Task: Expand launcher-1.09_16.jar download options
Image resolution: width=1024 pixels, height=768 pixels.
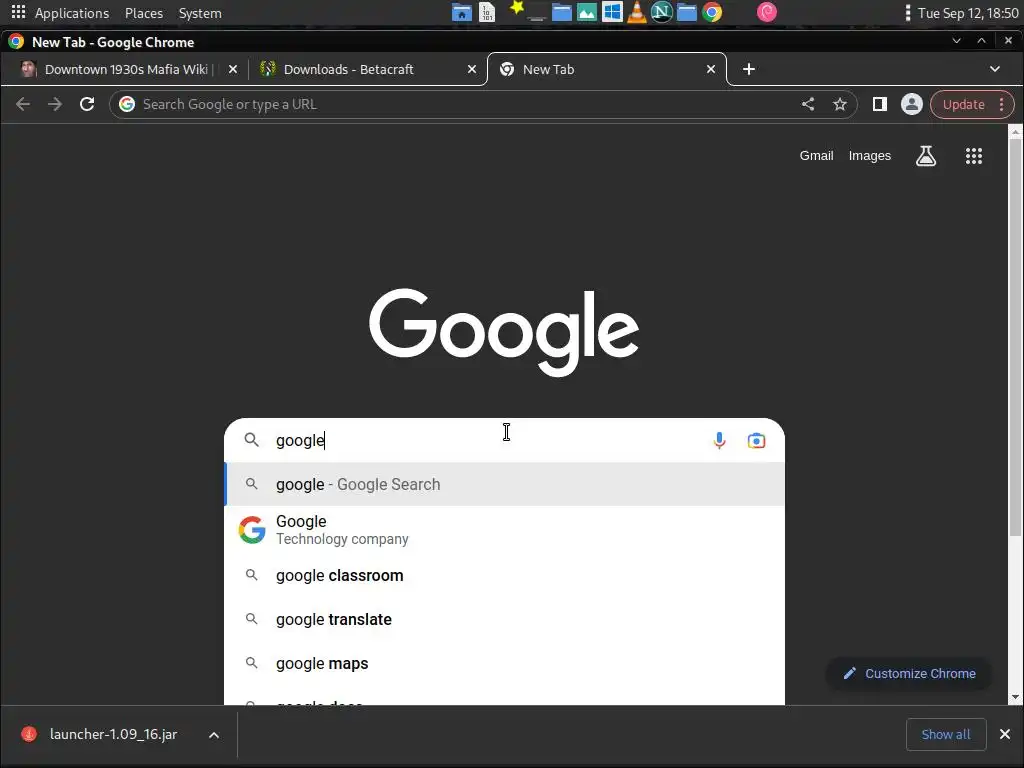Action: pos(214,735)
